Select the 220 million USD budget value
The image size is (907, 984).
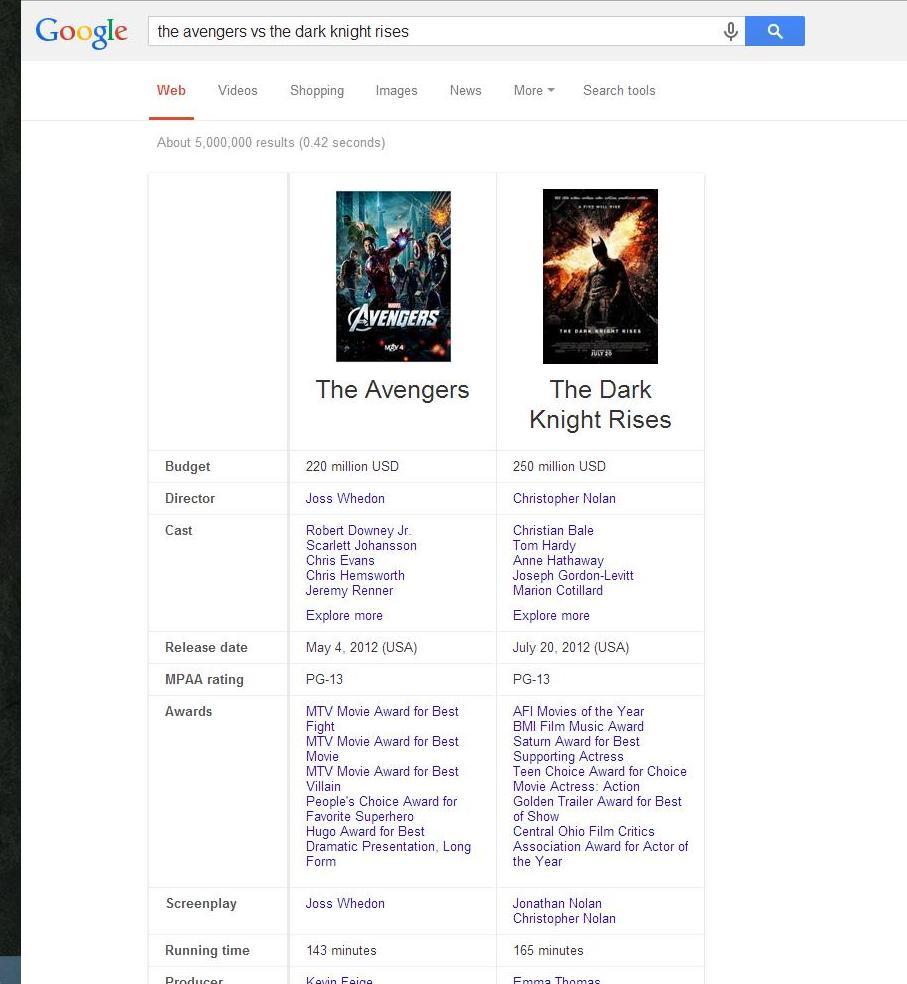pos(352,466)
